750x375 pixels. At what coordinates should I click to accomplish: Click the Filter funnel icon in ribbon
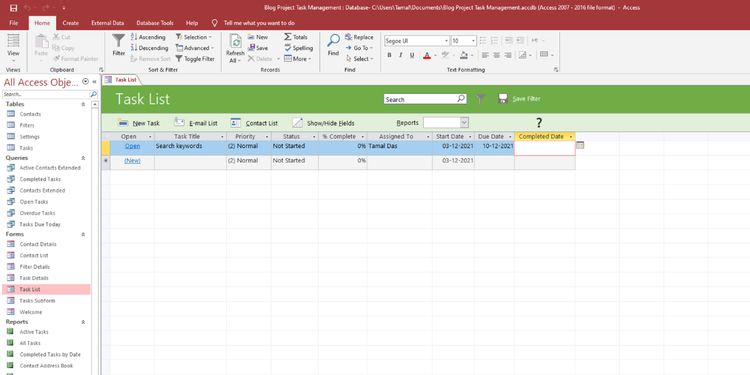pyautogui.click(x=119, y=42)
